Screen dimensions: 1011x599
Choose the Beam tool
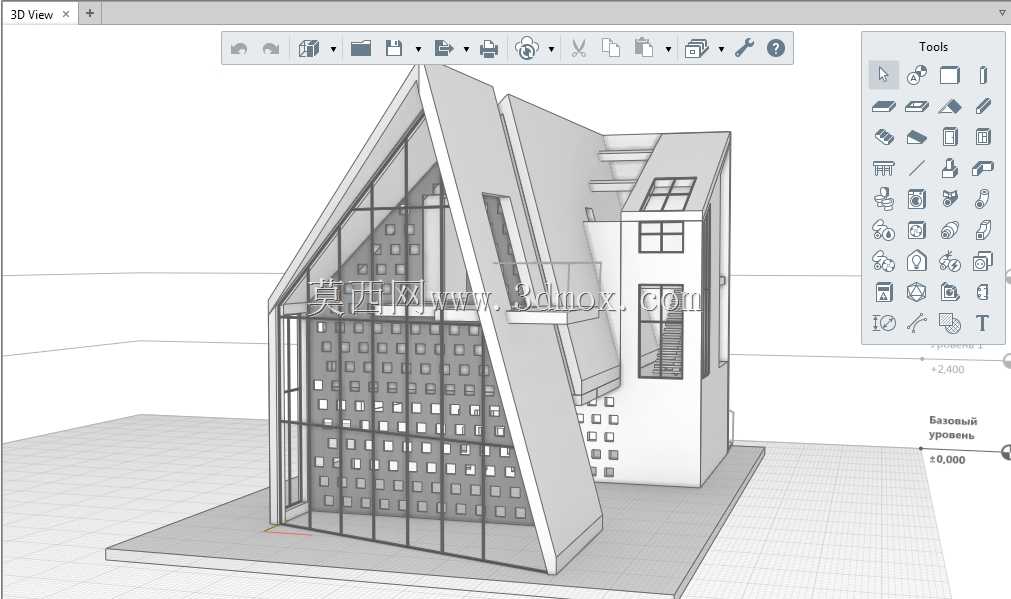(983, 106)
